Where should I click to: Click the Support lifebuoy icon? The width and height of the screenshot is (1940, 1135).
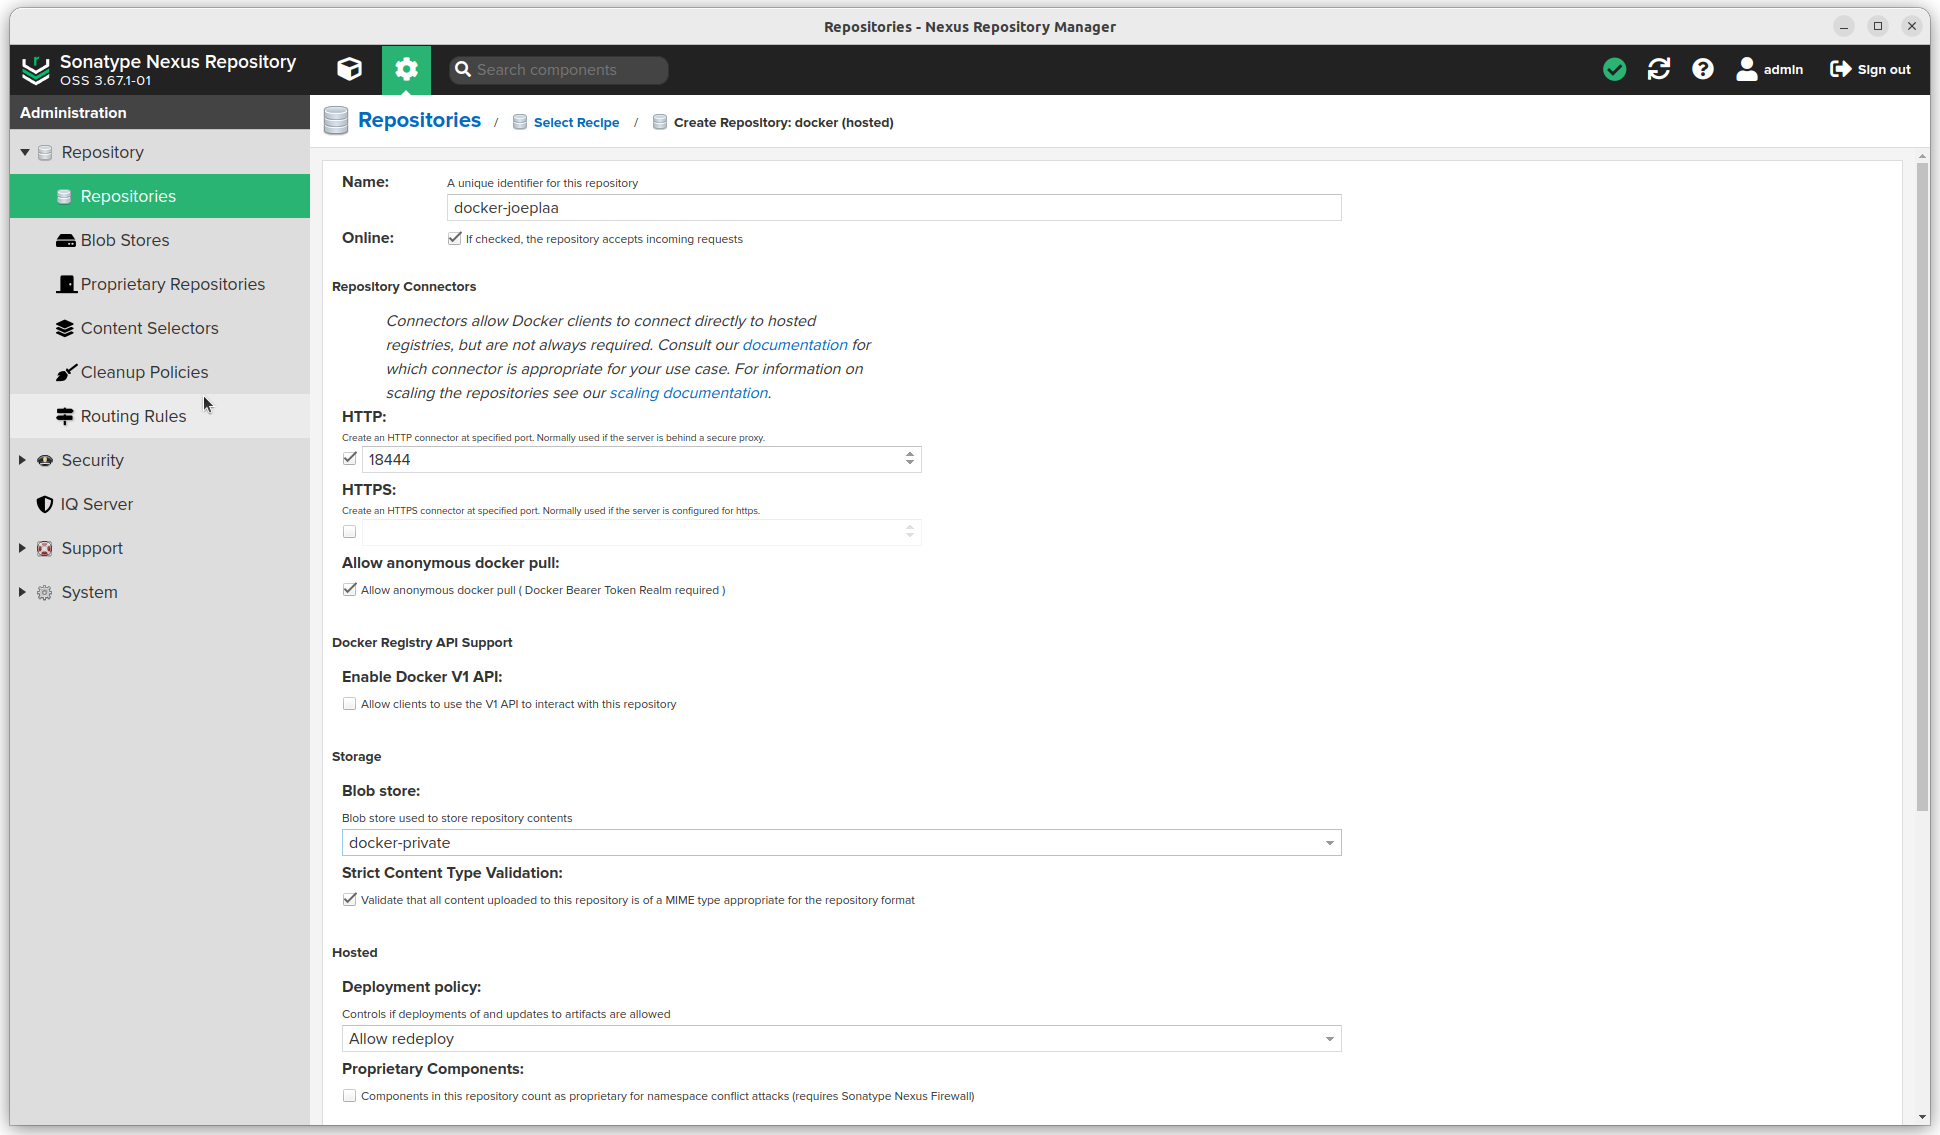pos(45,548)
